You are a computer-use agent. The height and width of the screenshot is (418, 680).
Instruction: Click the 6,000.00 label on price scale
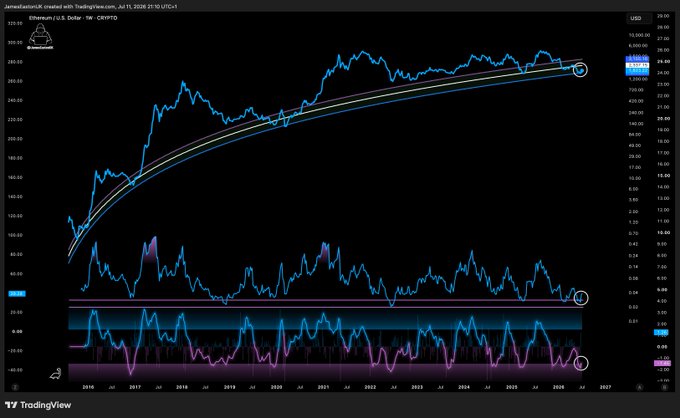tap(639, 46)
